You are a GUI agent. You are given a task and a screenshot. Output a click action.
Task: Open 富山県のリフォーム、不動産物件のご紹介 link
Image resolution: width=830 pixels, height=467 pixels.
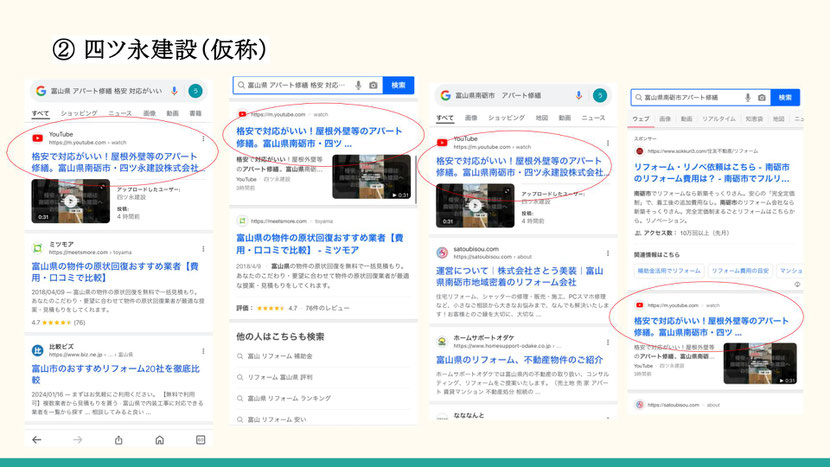519,360
